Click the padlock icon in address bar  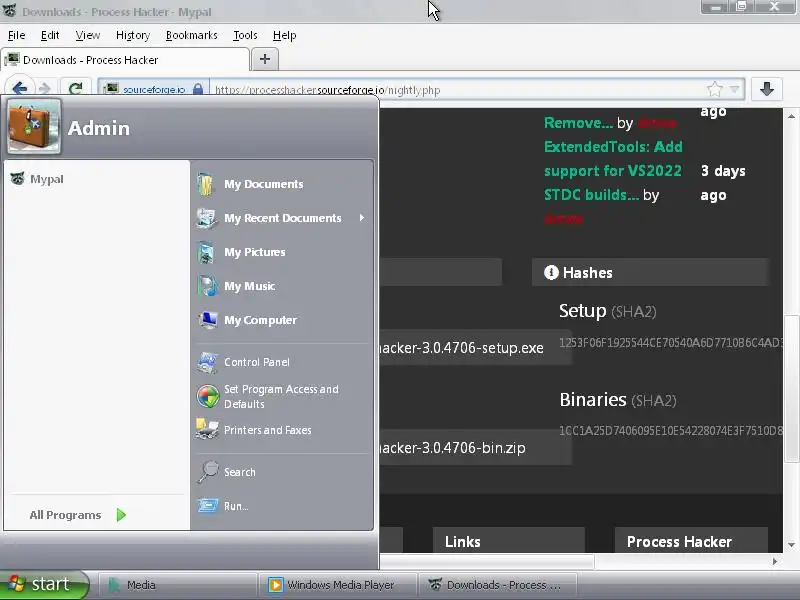point(198,89)
